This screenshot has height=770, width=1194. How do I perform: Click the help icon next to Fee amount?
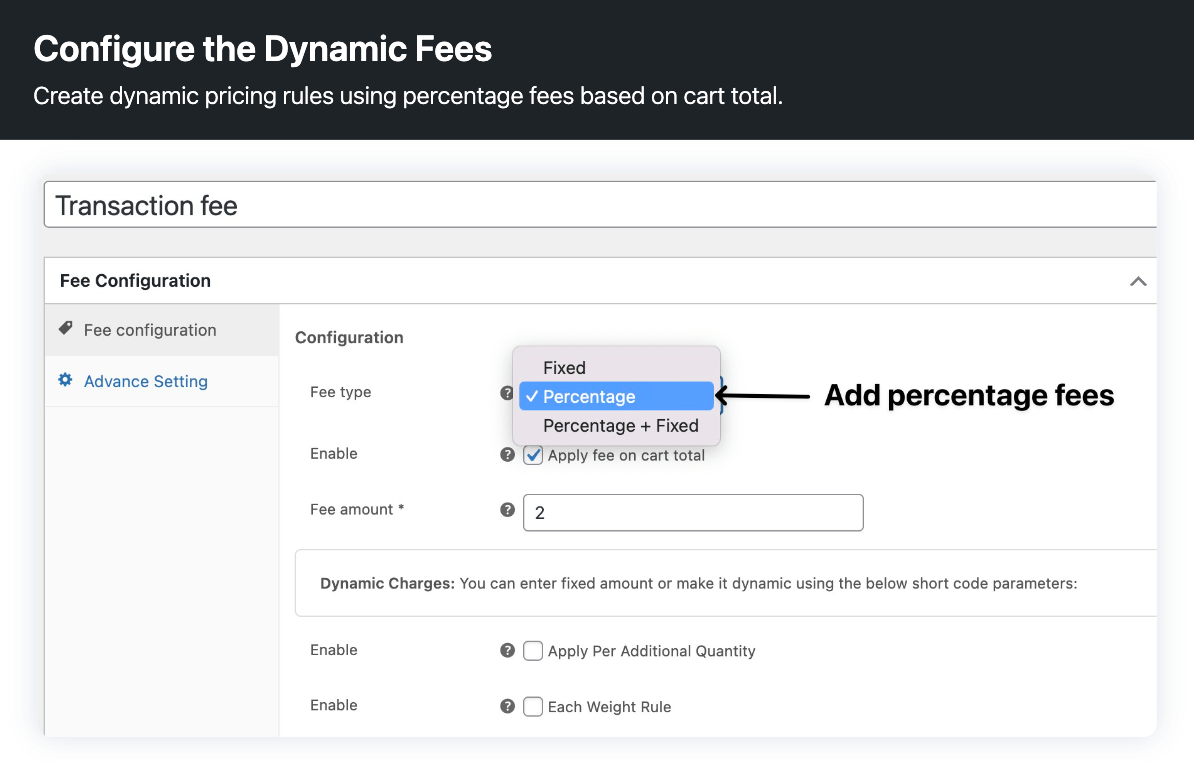[507, 509]
